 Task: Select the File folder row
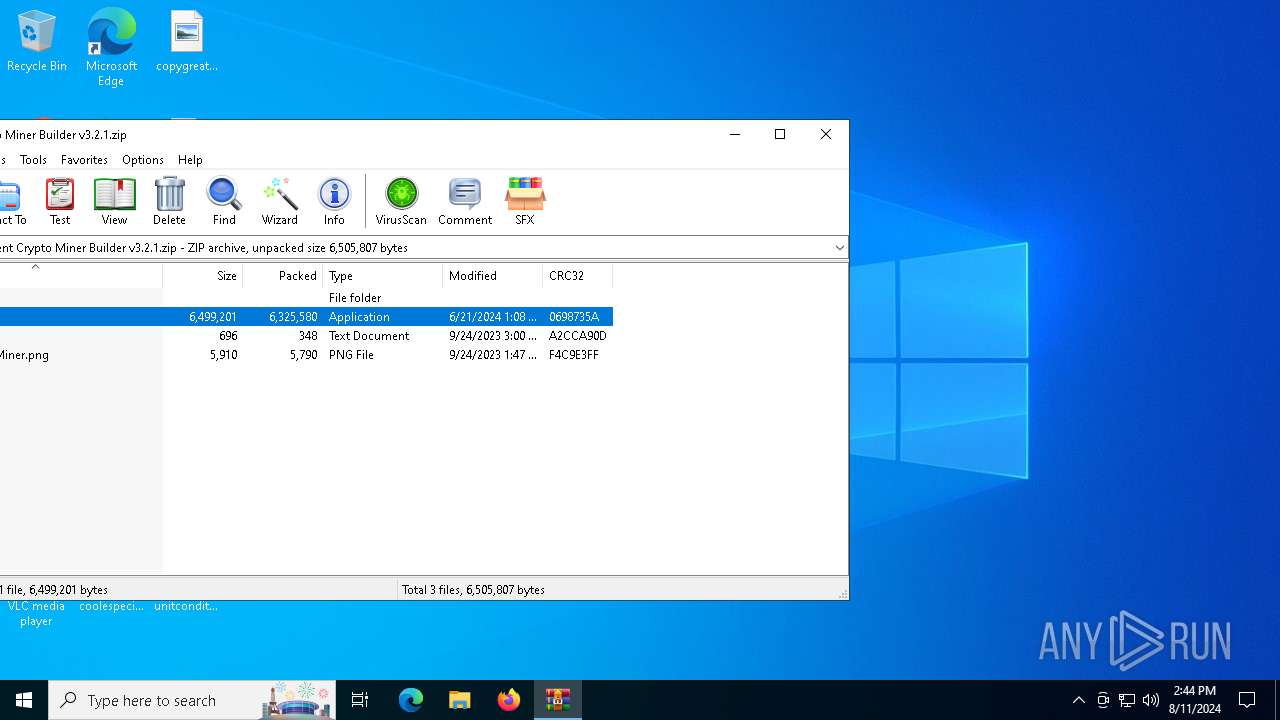click(306, 298)
